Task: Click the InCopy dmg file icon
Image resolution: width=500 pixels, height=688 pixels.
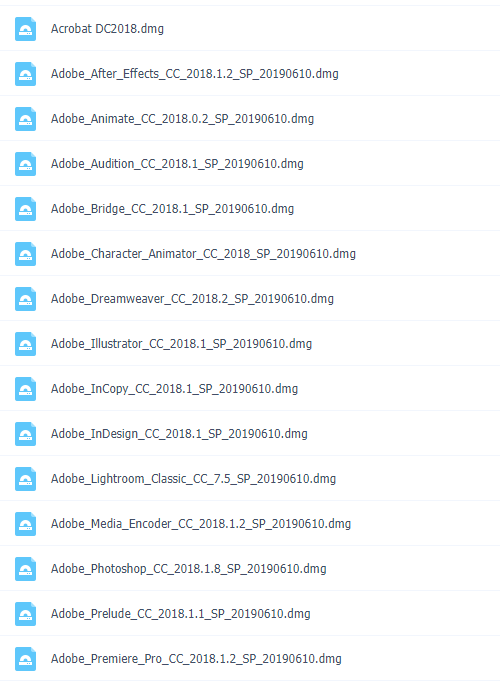Action: (x=25, y=389)
